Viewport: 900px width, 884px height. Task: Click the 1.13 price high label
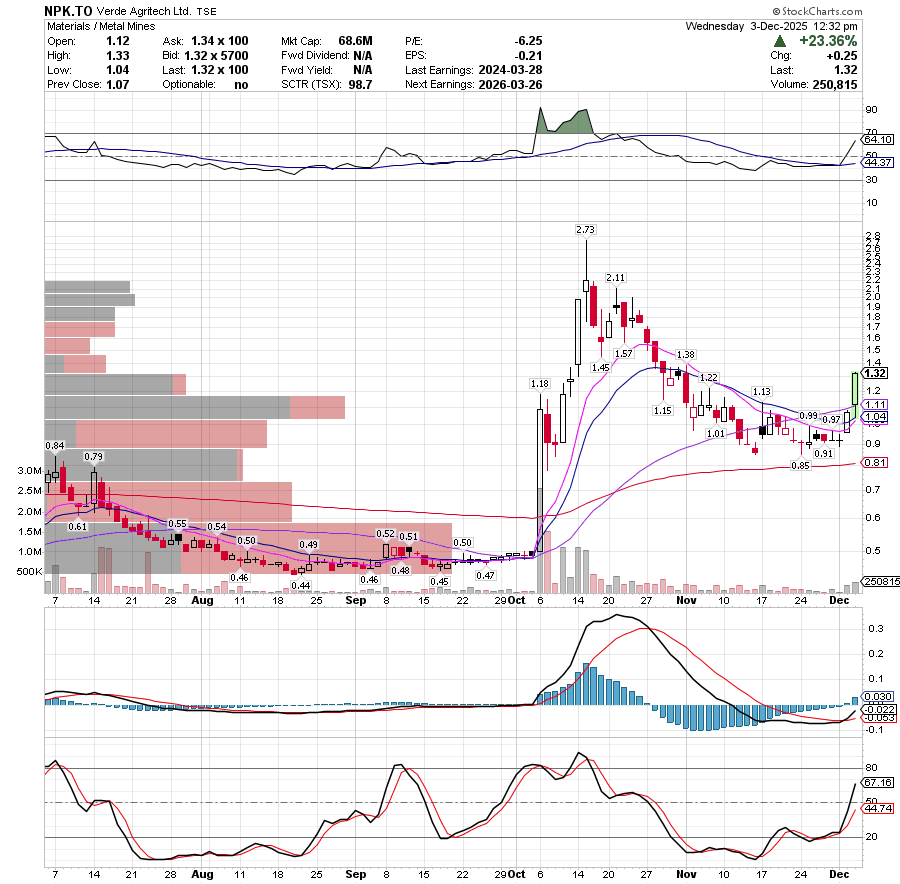point(761,391)
